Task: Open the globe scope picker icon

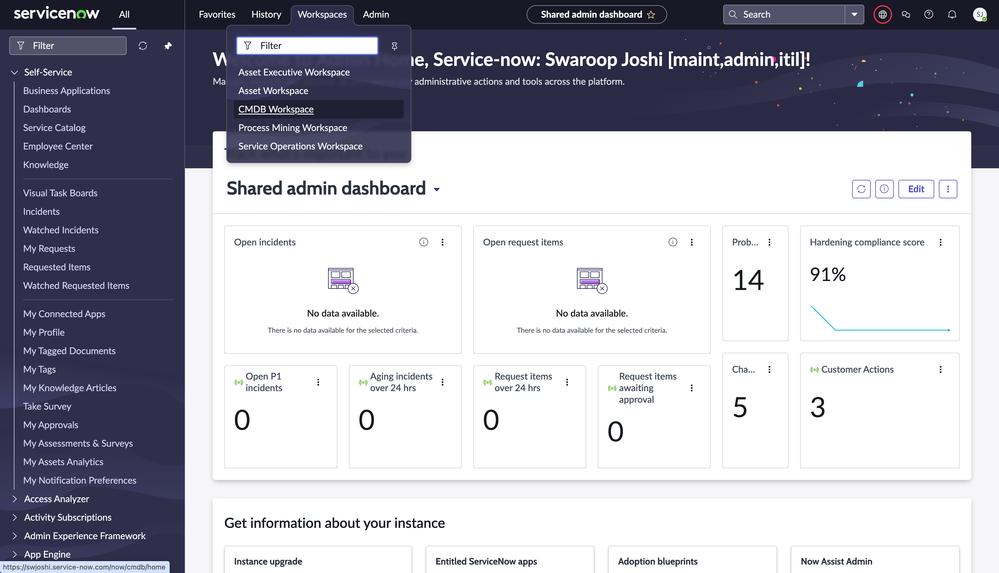Action: tap(882, 14)
